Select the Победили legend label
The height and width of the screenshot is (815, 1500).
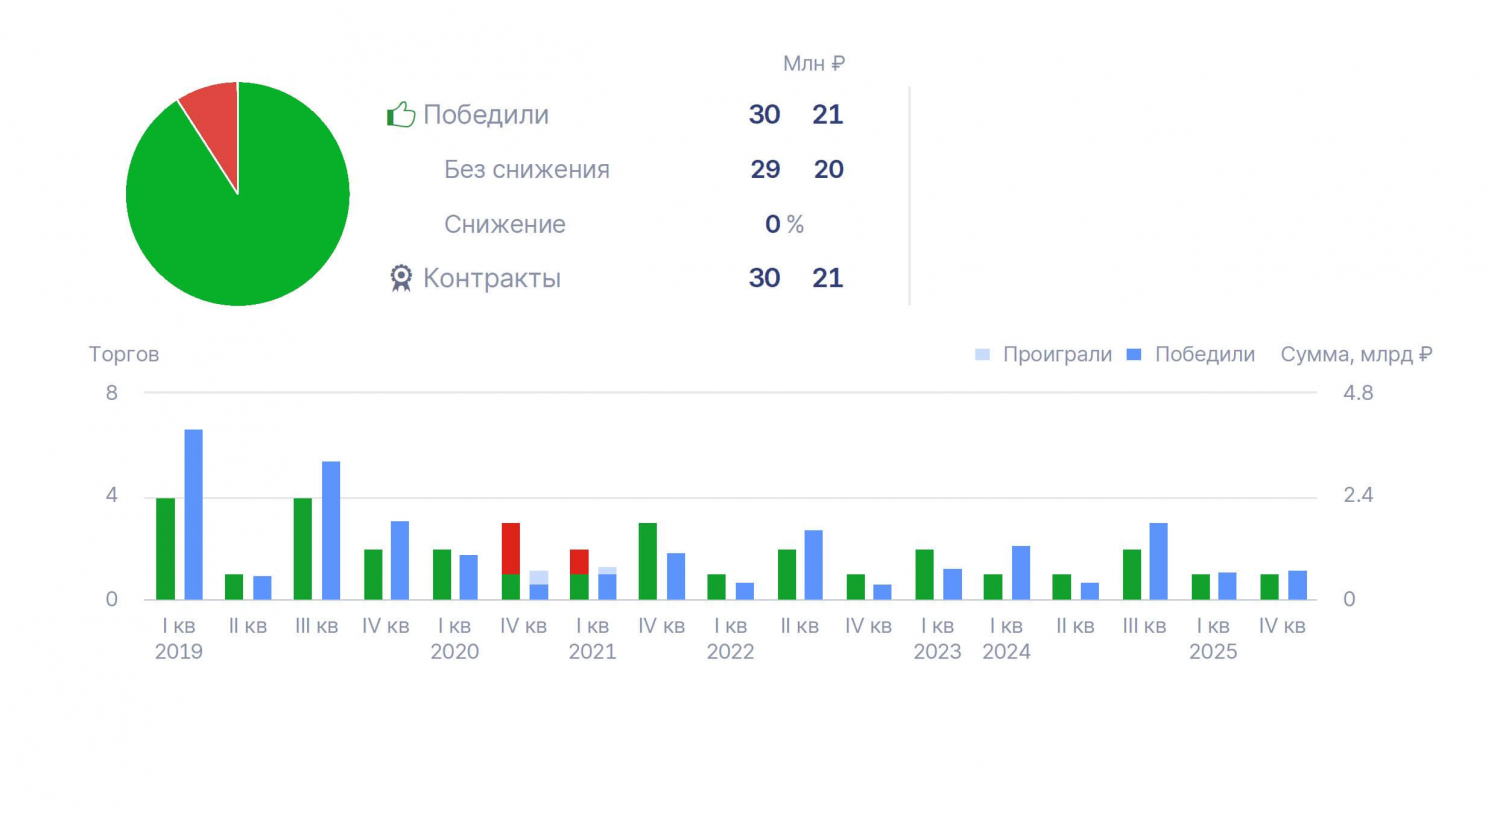click(x=1205, y=354)
